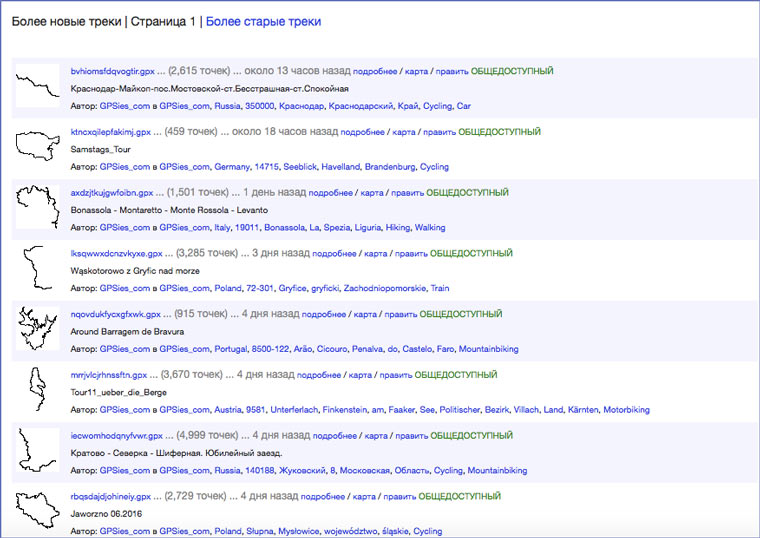This screenshot has width=760, height=538.
Task: Click 'карта' for the bvhiomsfdqvogtir.gpx track
Action: pos(416,72)
